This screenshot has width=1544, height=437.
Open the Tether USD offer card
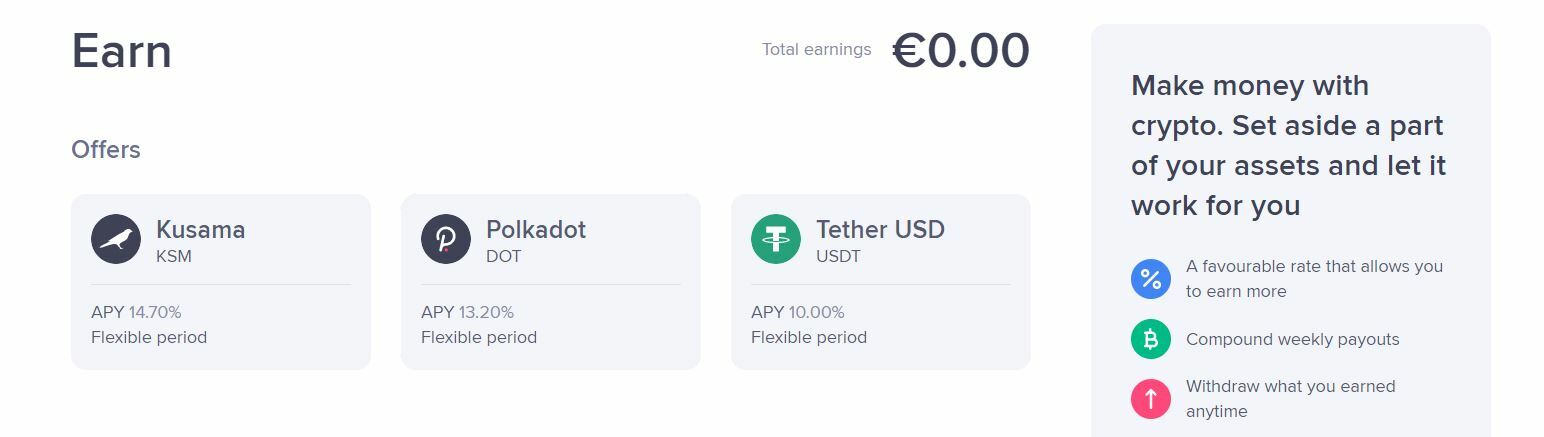(881, 282)
